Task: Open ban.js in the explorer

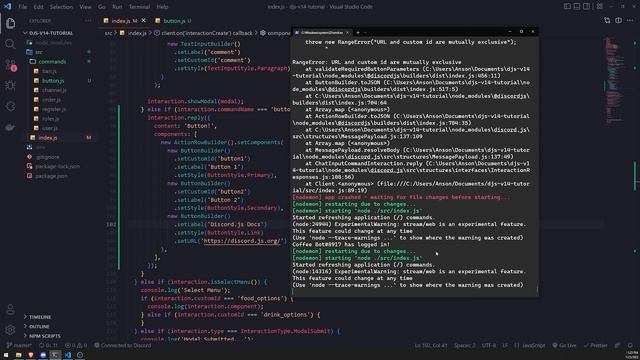Action: [49, 71]
